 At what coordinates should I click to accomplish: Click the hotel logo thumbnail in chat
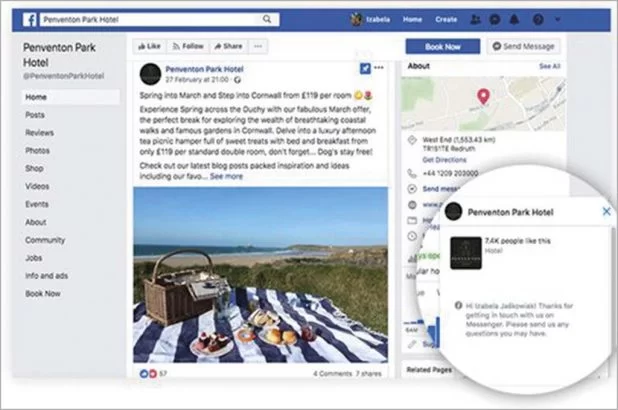pos(466,253)
